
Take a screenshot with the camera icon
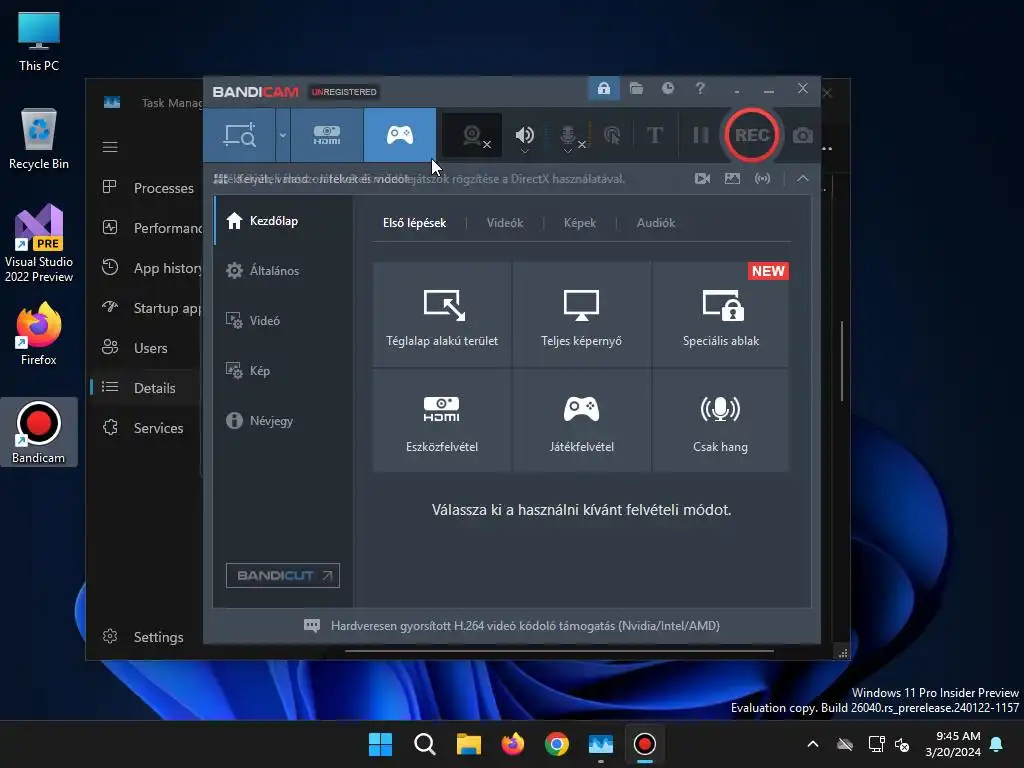(x=803, y=135)
